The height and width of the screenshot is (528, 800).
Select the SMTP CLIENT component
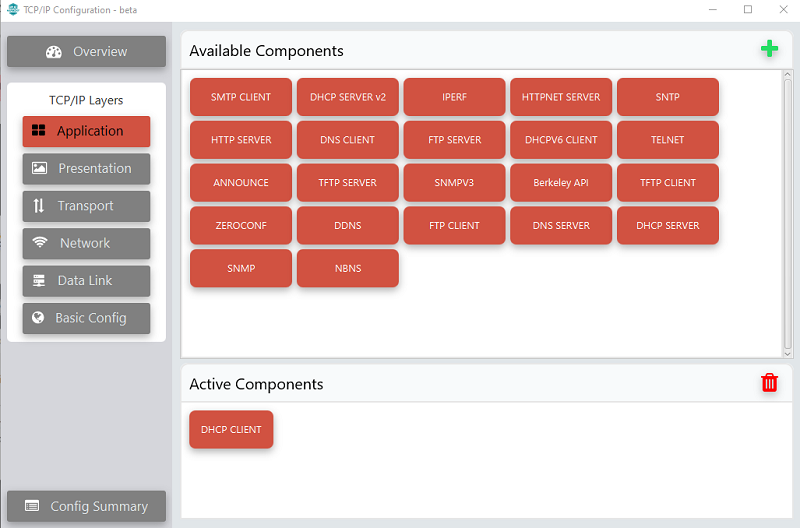(241, 97)
